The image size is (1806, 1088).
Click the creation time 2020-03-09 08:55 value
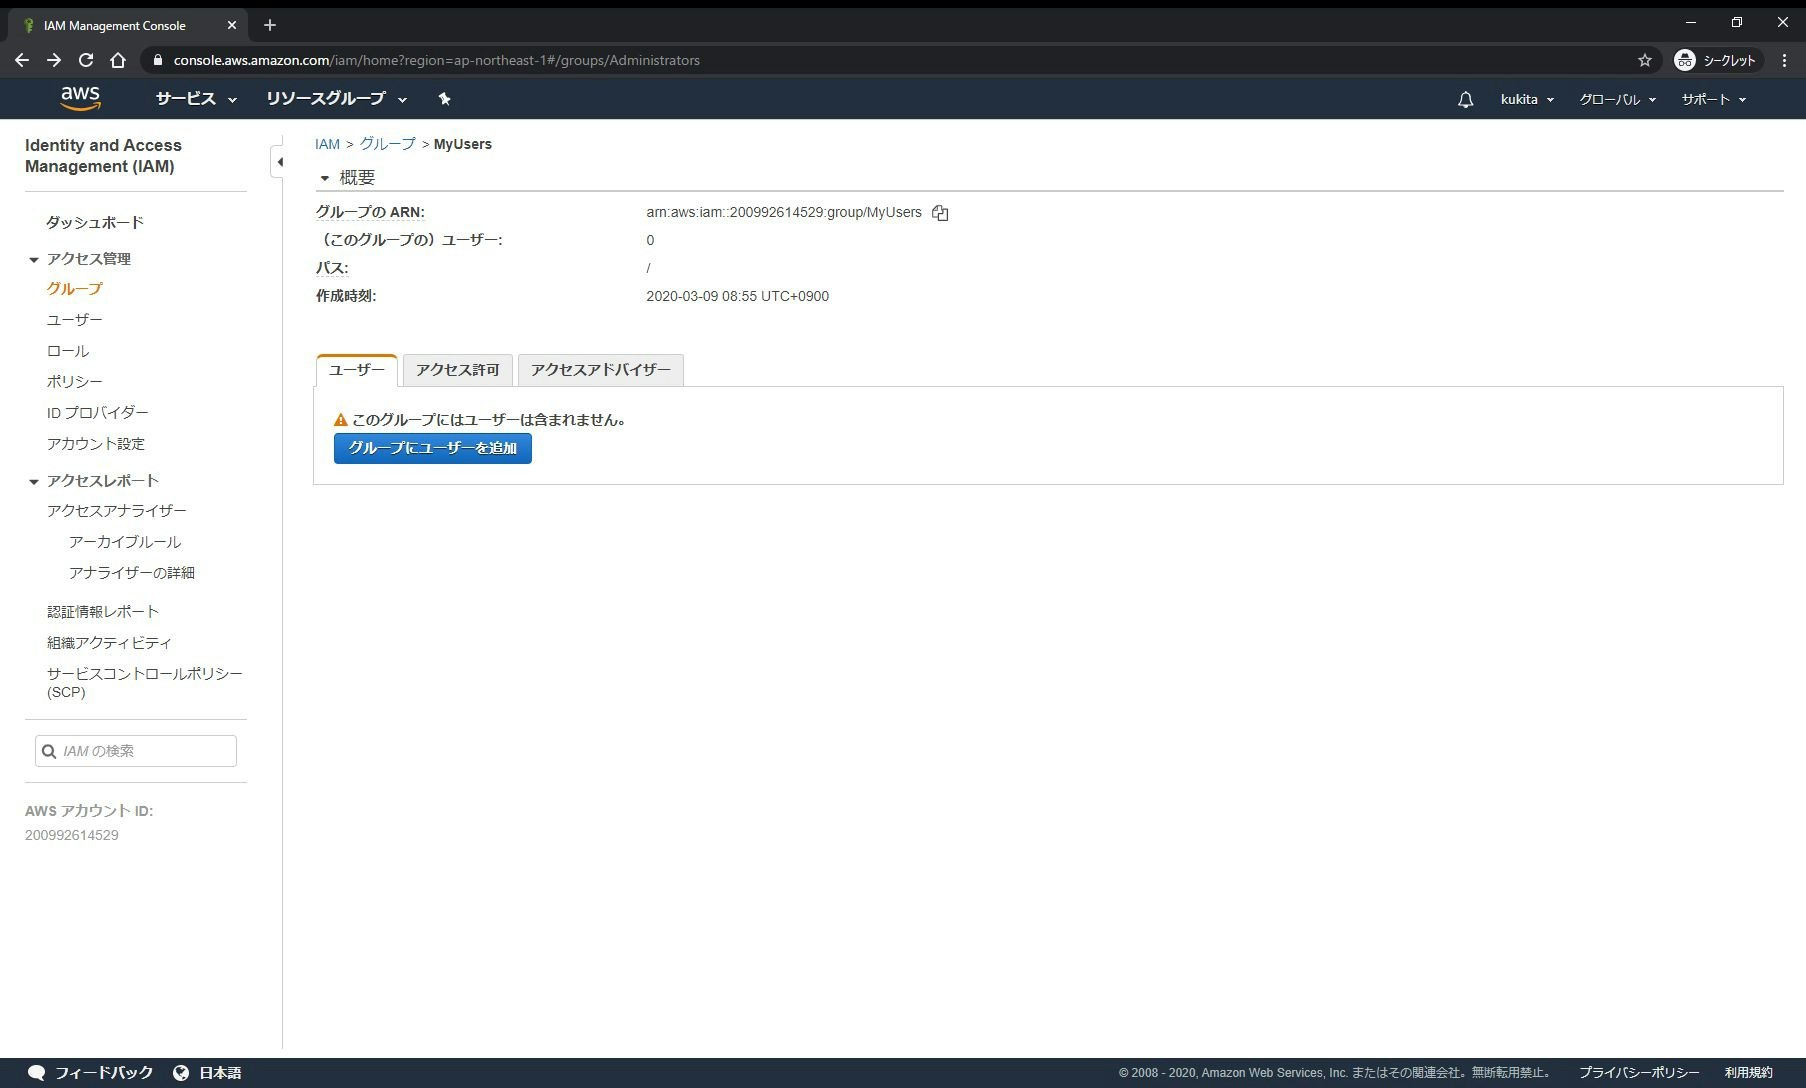click(737, 296)
